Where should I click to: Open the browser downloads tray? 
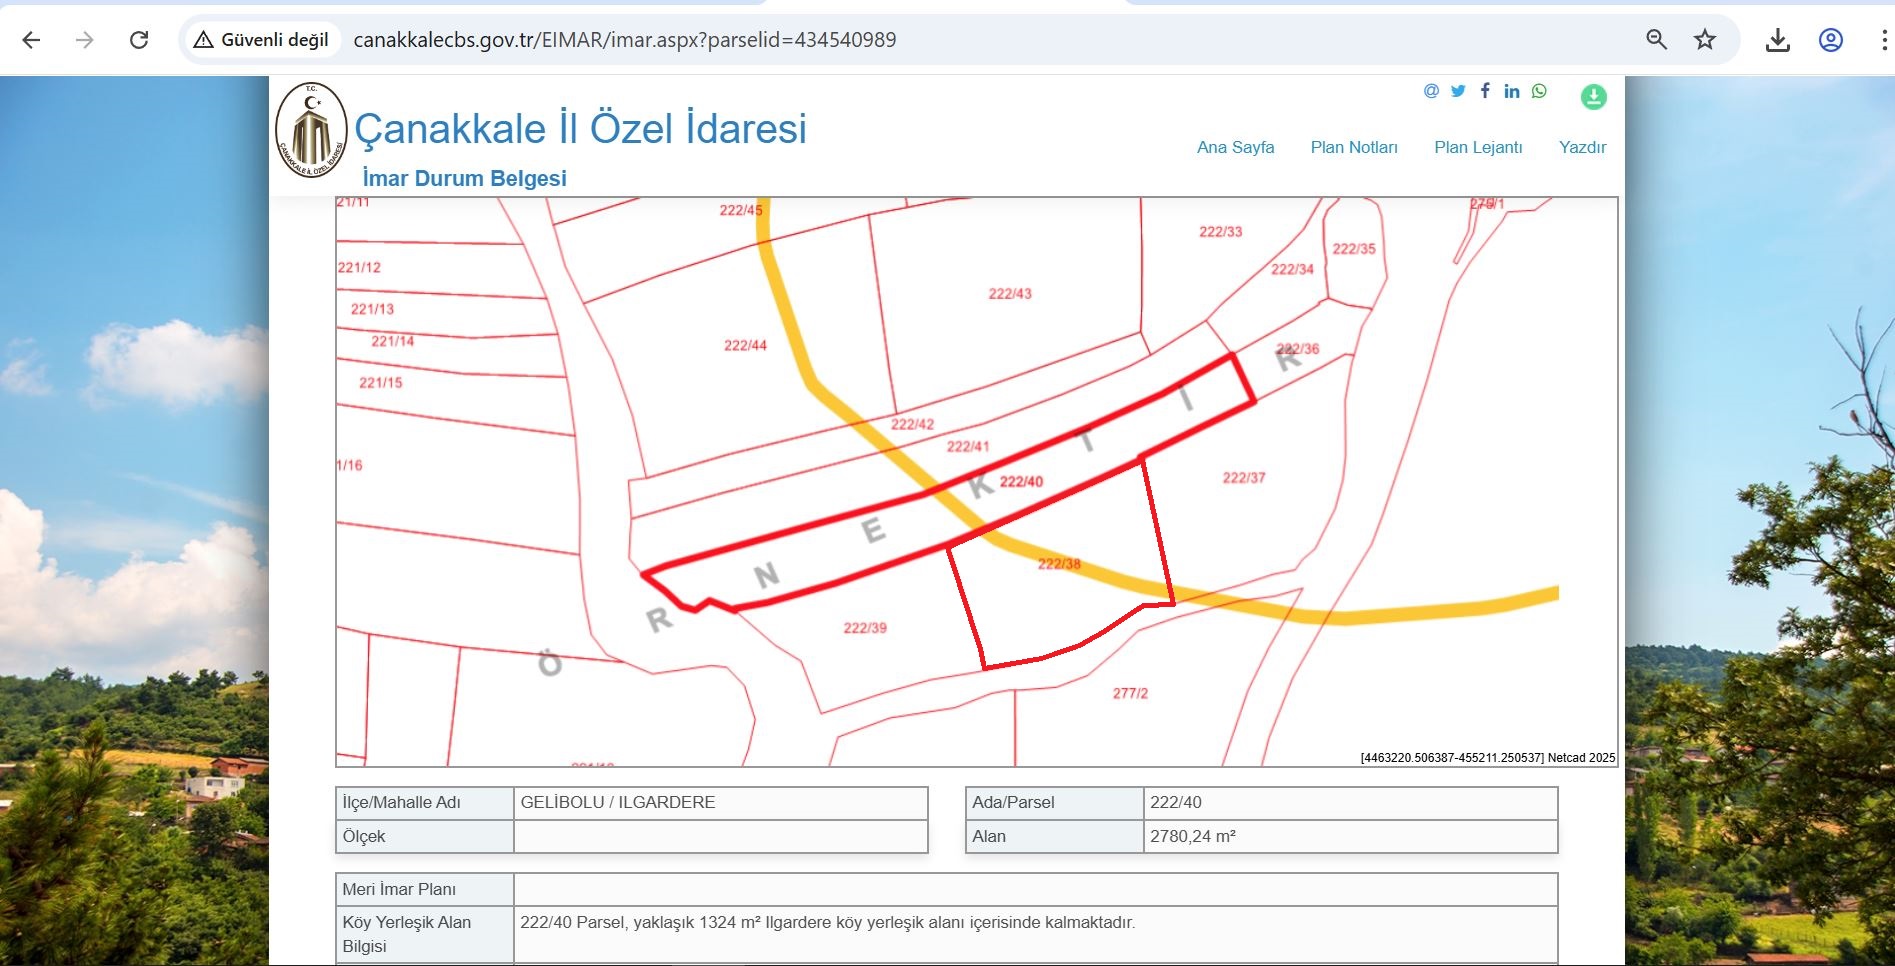1778,40
